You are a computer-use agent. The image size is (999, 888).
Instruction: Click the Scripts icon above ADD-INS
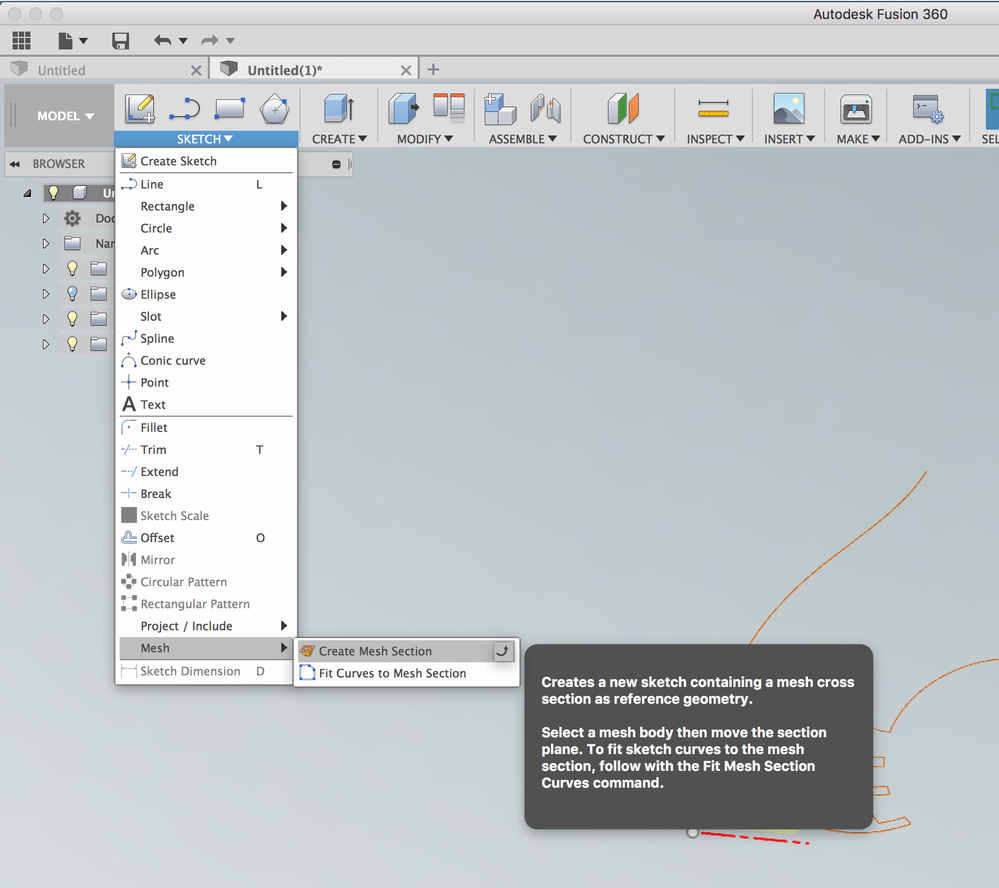[x=928, y=108]
